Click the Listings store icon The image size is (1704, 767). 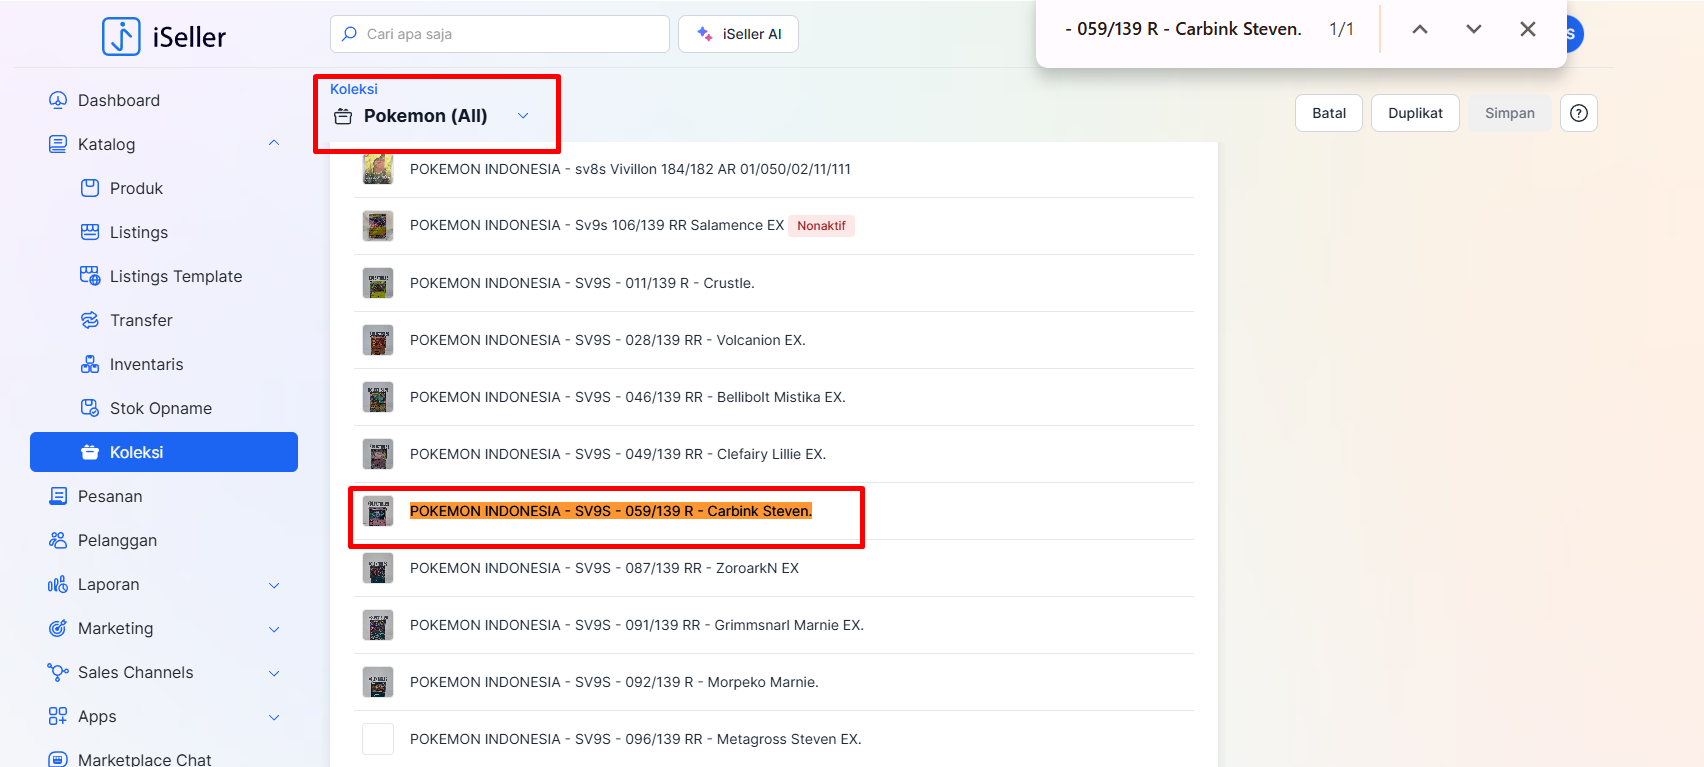(90, 232)
